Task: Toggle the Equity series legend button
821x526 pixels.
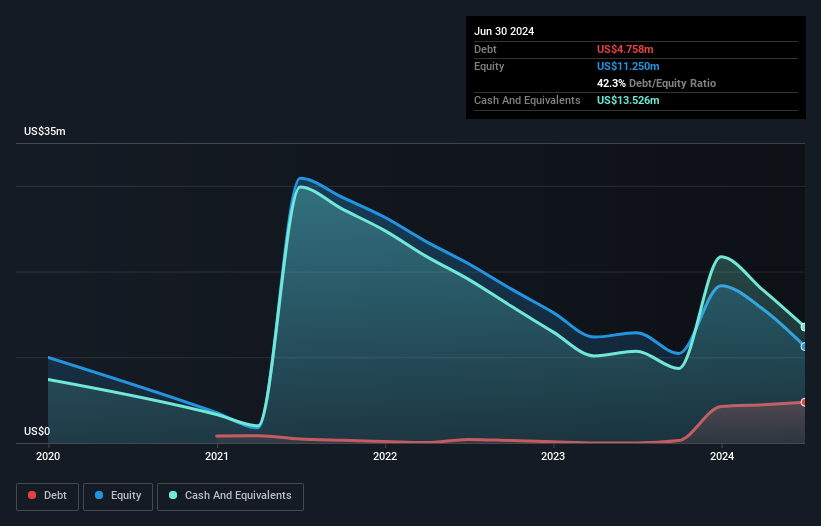Action: click(x=118, y=496)
